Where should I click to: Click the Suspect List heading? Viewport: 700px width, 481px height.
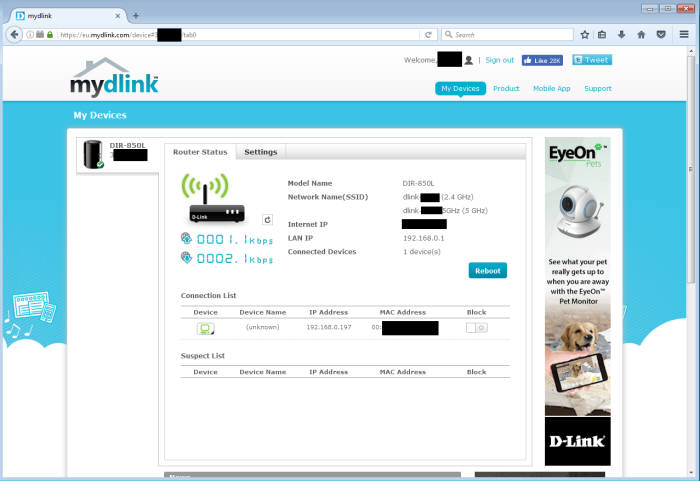click(x=203, y=356)
